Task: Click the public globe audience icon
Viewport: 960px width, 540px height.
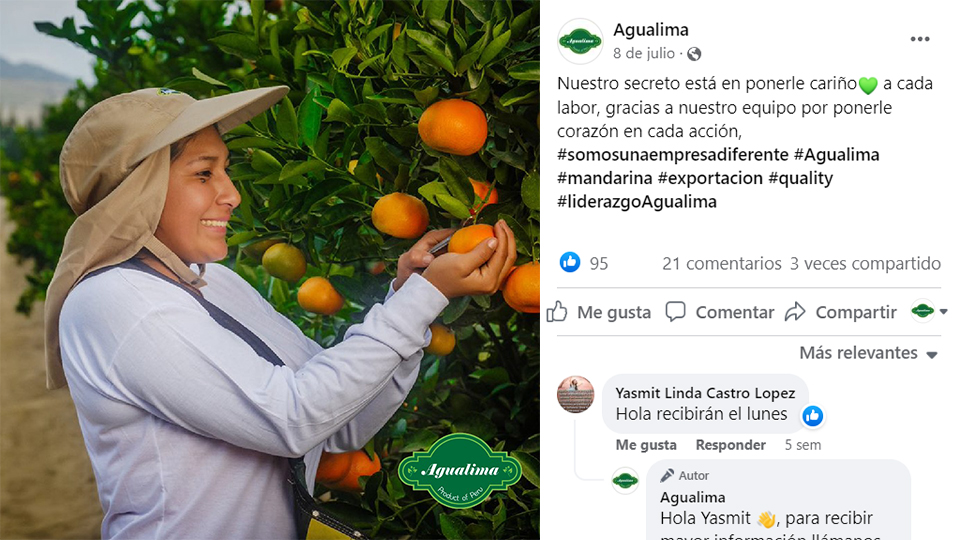Action: click(694, 54)
